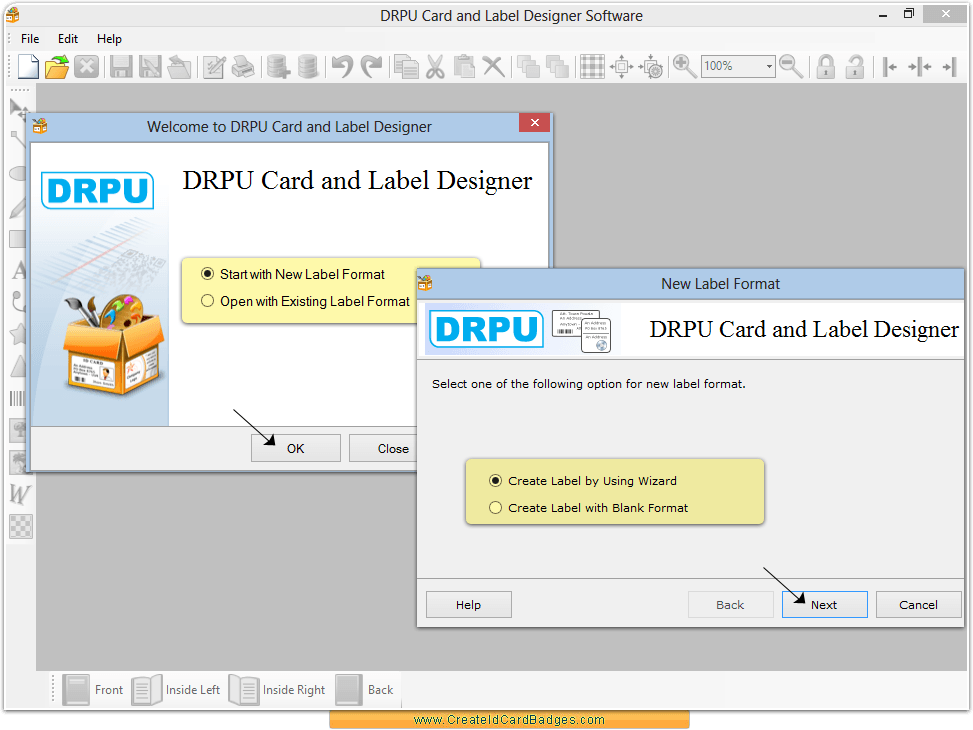Click the open padlock unlock icon
973x730 pixels.
(x=855, y=66)
